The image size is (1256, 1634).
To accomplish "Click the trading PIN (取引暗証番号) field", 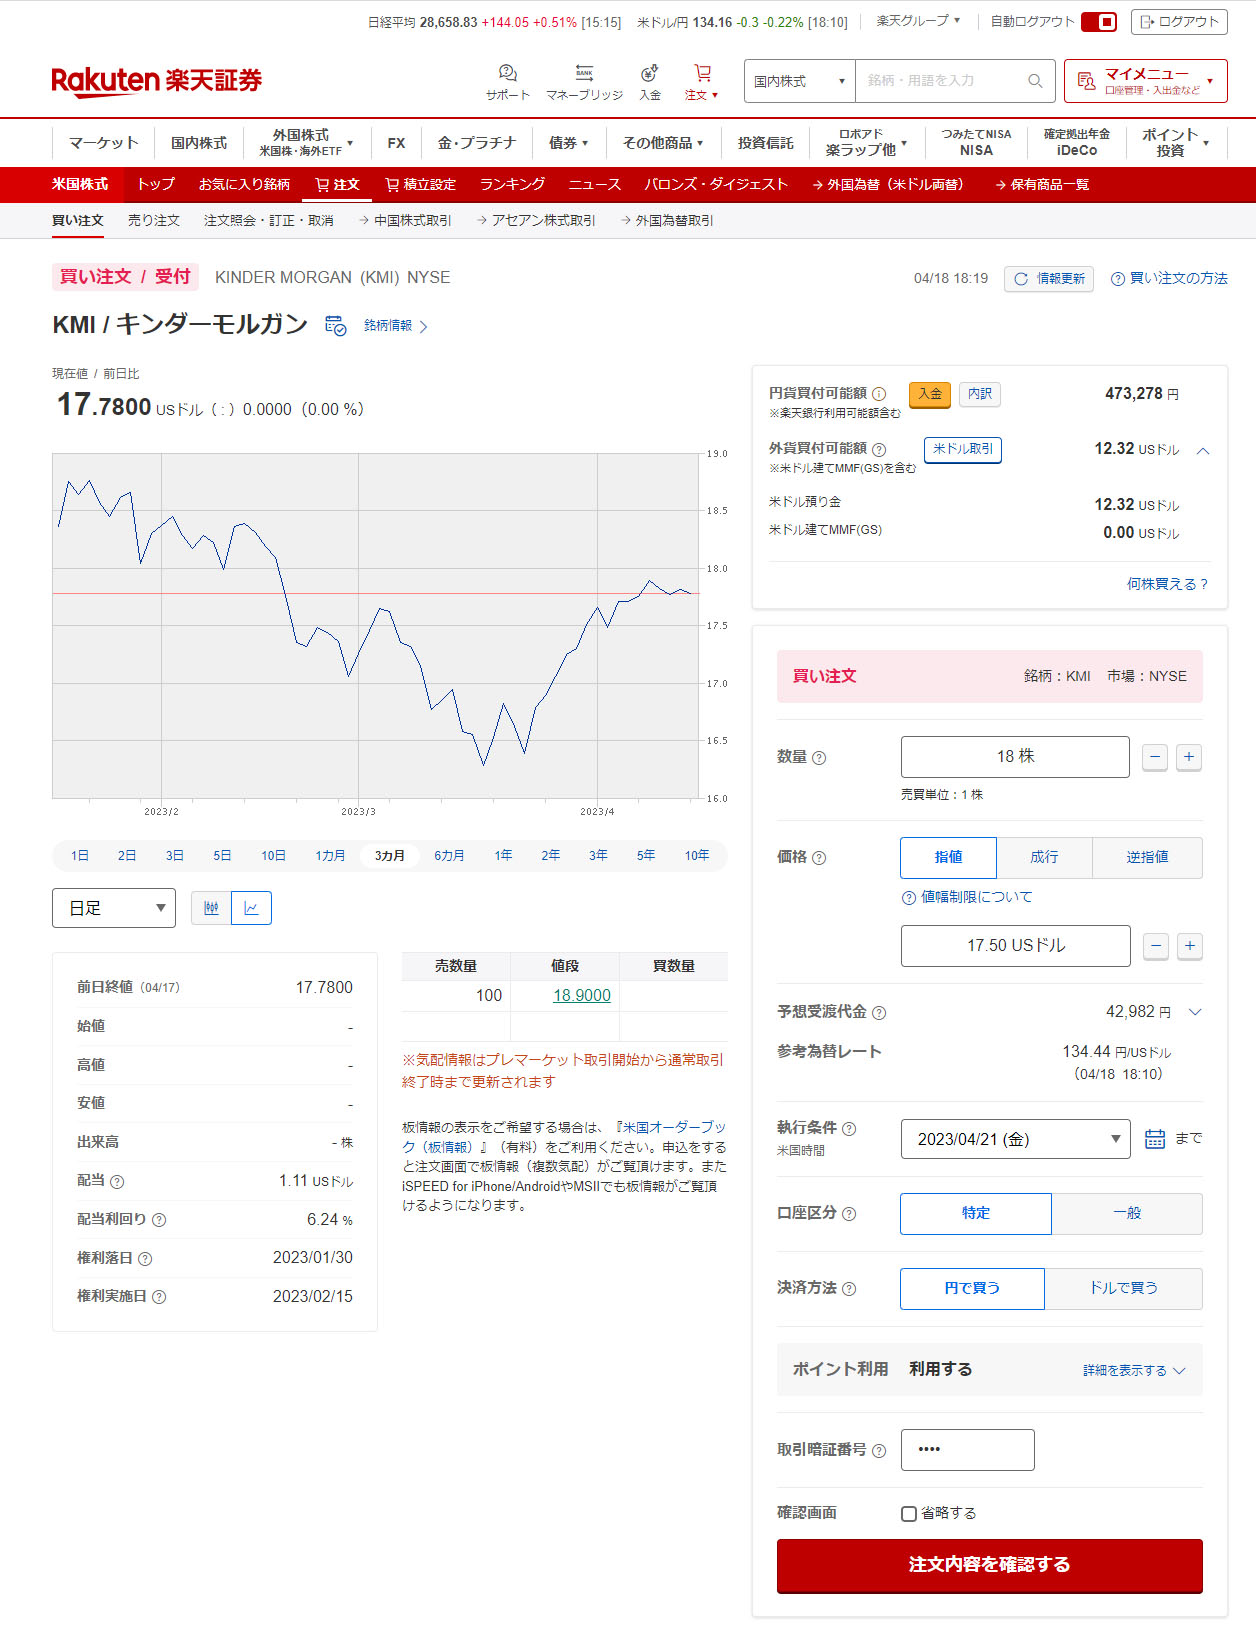I will click(967, 1450).
